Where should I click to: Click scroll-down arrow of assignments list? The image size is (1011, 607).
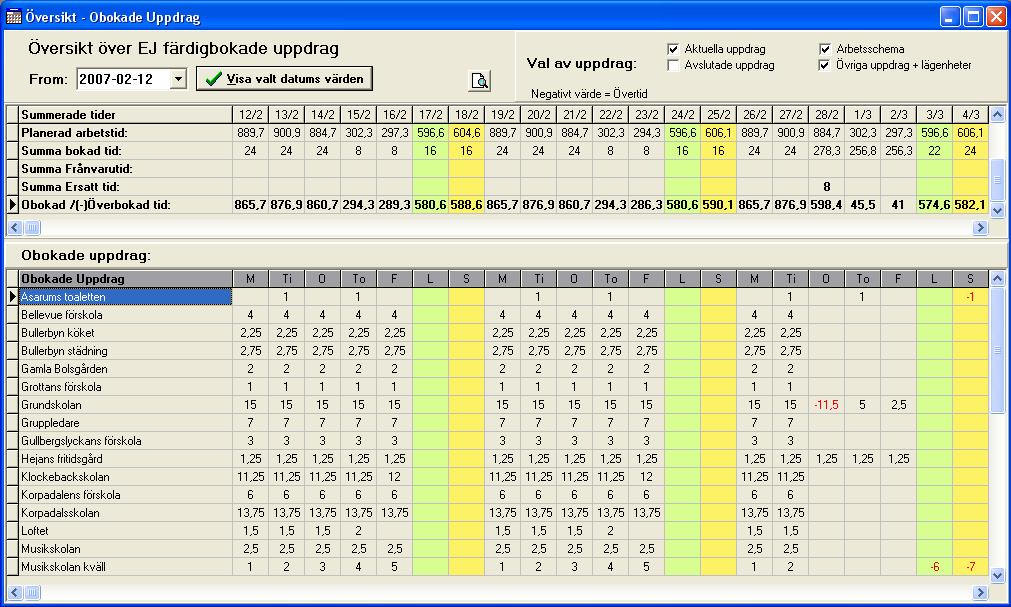point(996,575)
